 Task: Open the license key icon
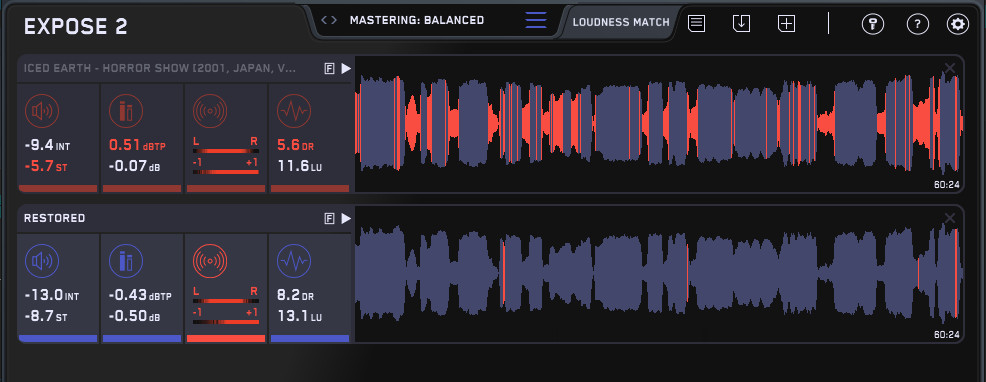873,25
